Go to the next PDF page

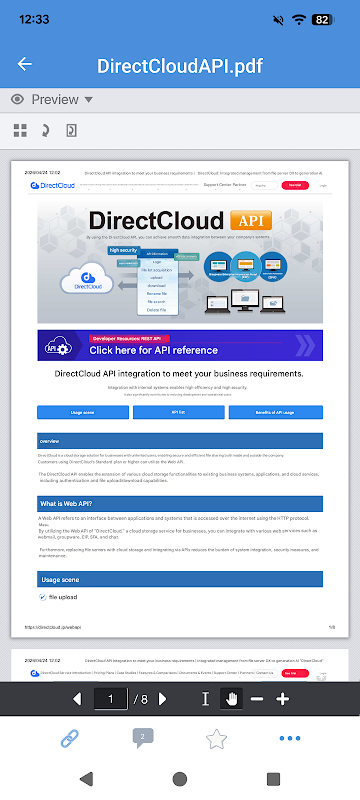[x=163, y=698]
